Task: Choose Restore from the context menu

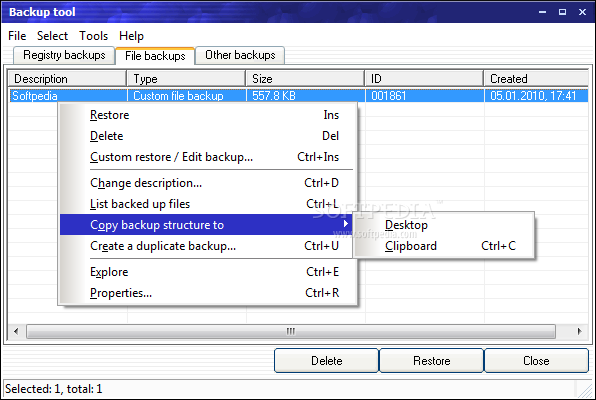Action: click(208, 115)
